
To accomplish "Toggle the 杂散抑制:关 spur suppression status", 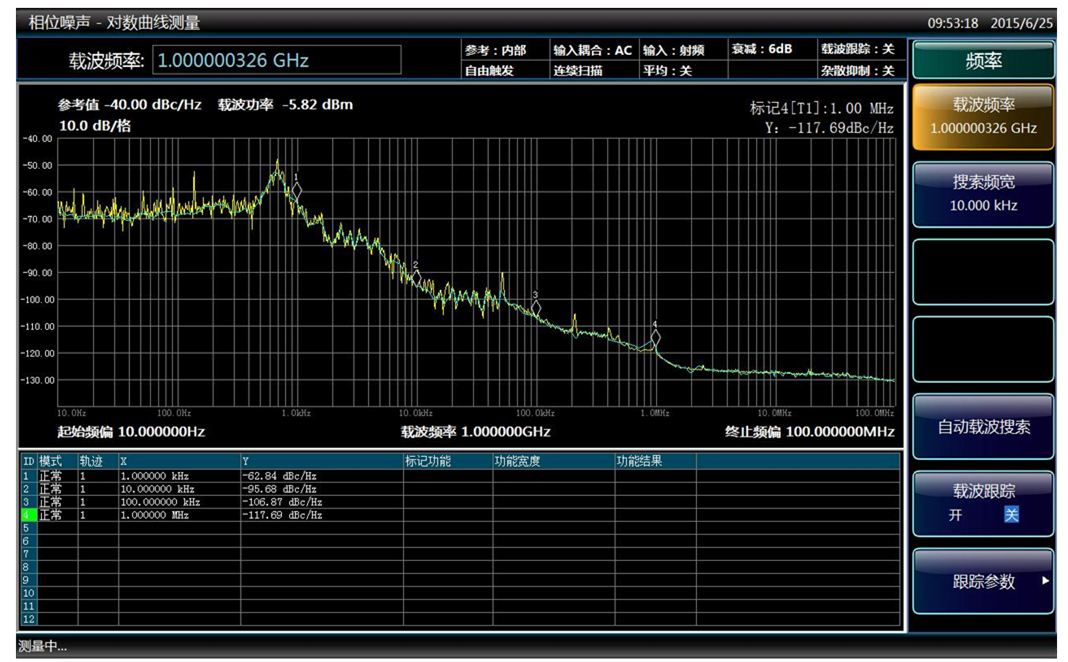I will (x=857, y=71).
